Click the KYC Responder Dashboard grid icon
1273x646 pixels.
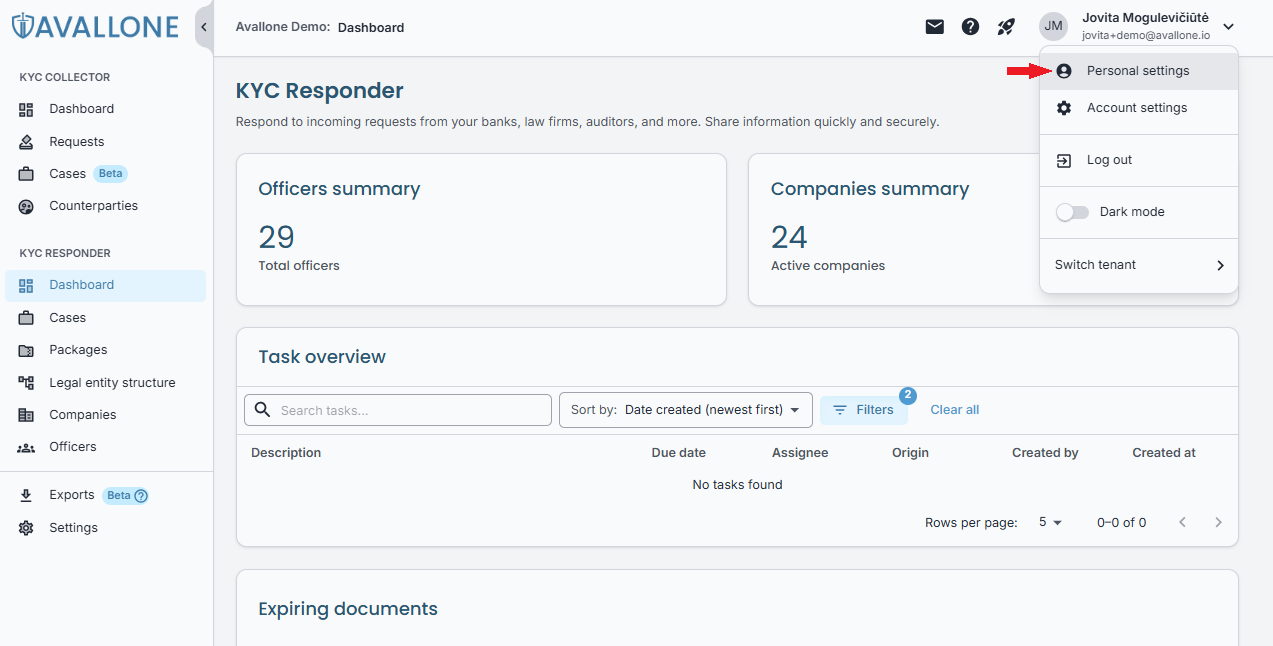(x=27, y=285)
